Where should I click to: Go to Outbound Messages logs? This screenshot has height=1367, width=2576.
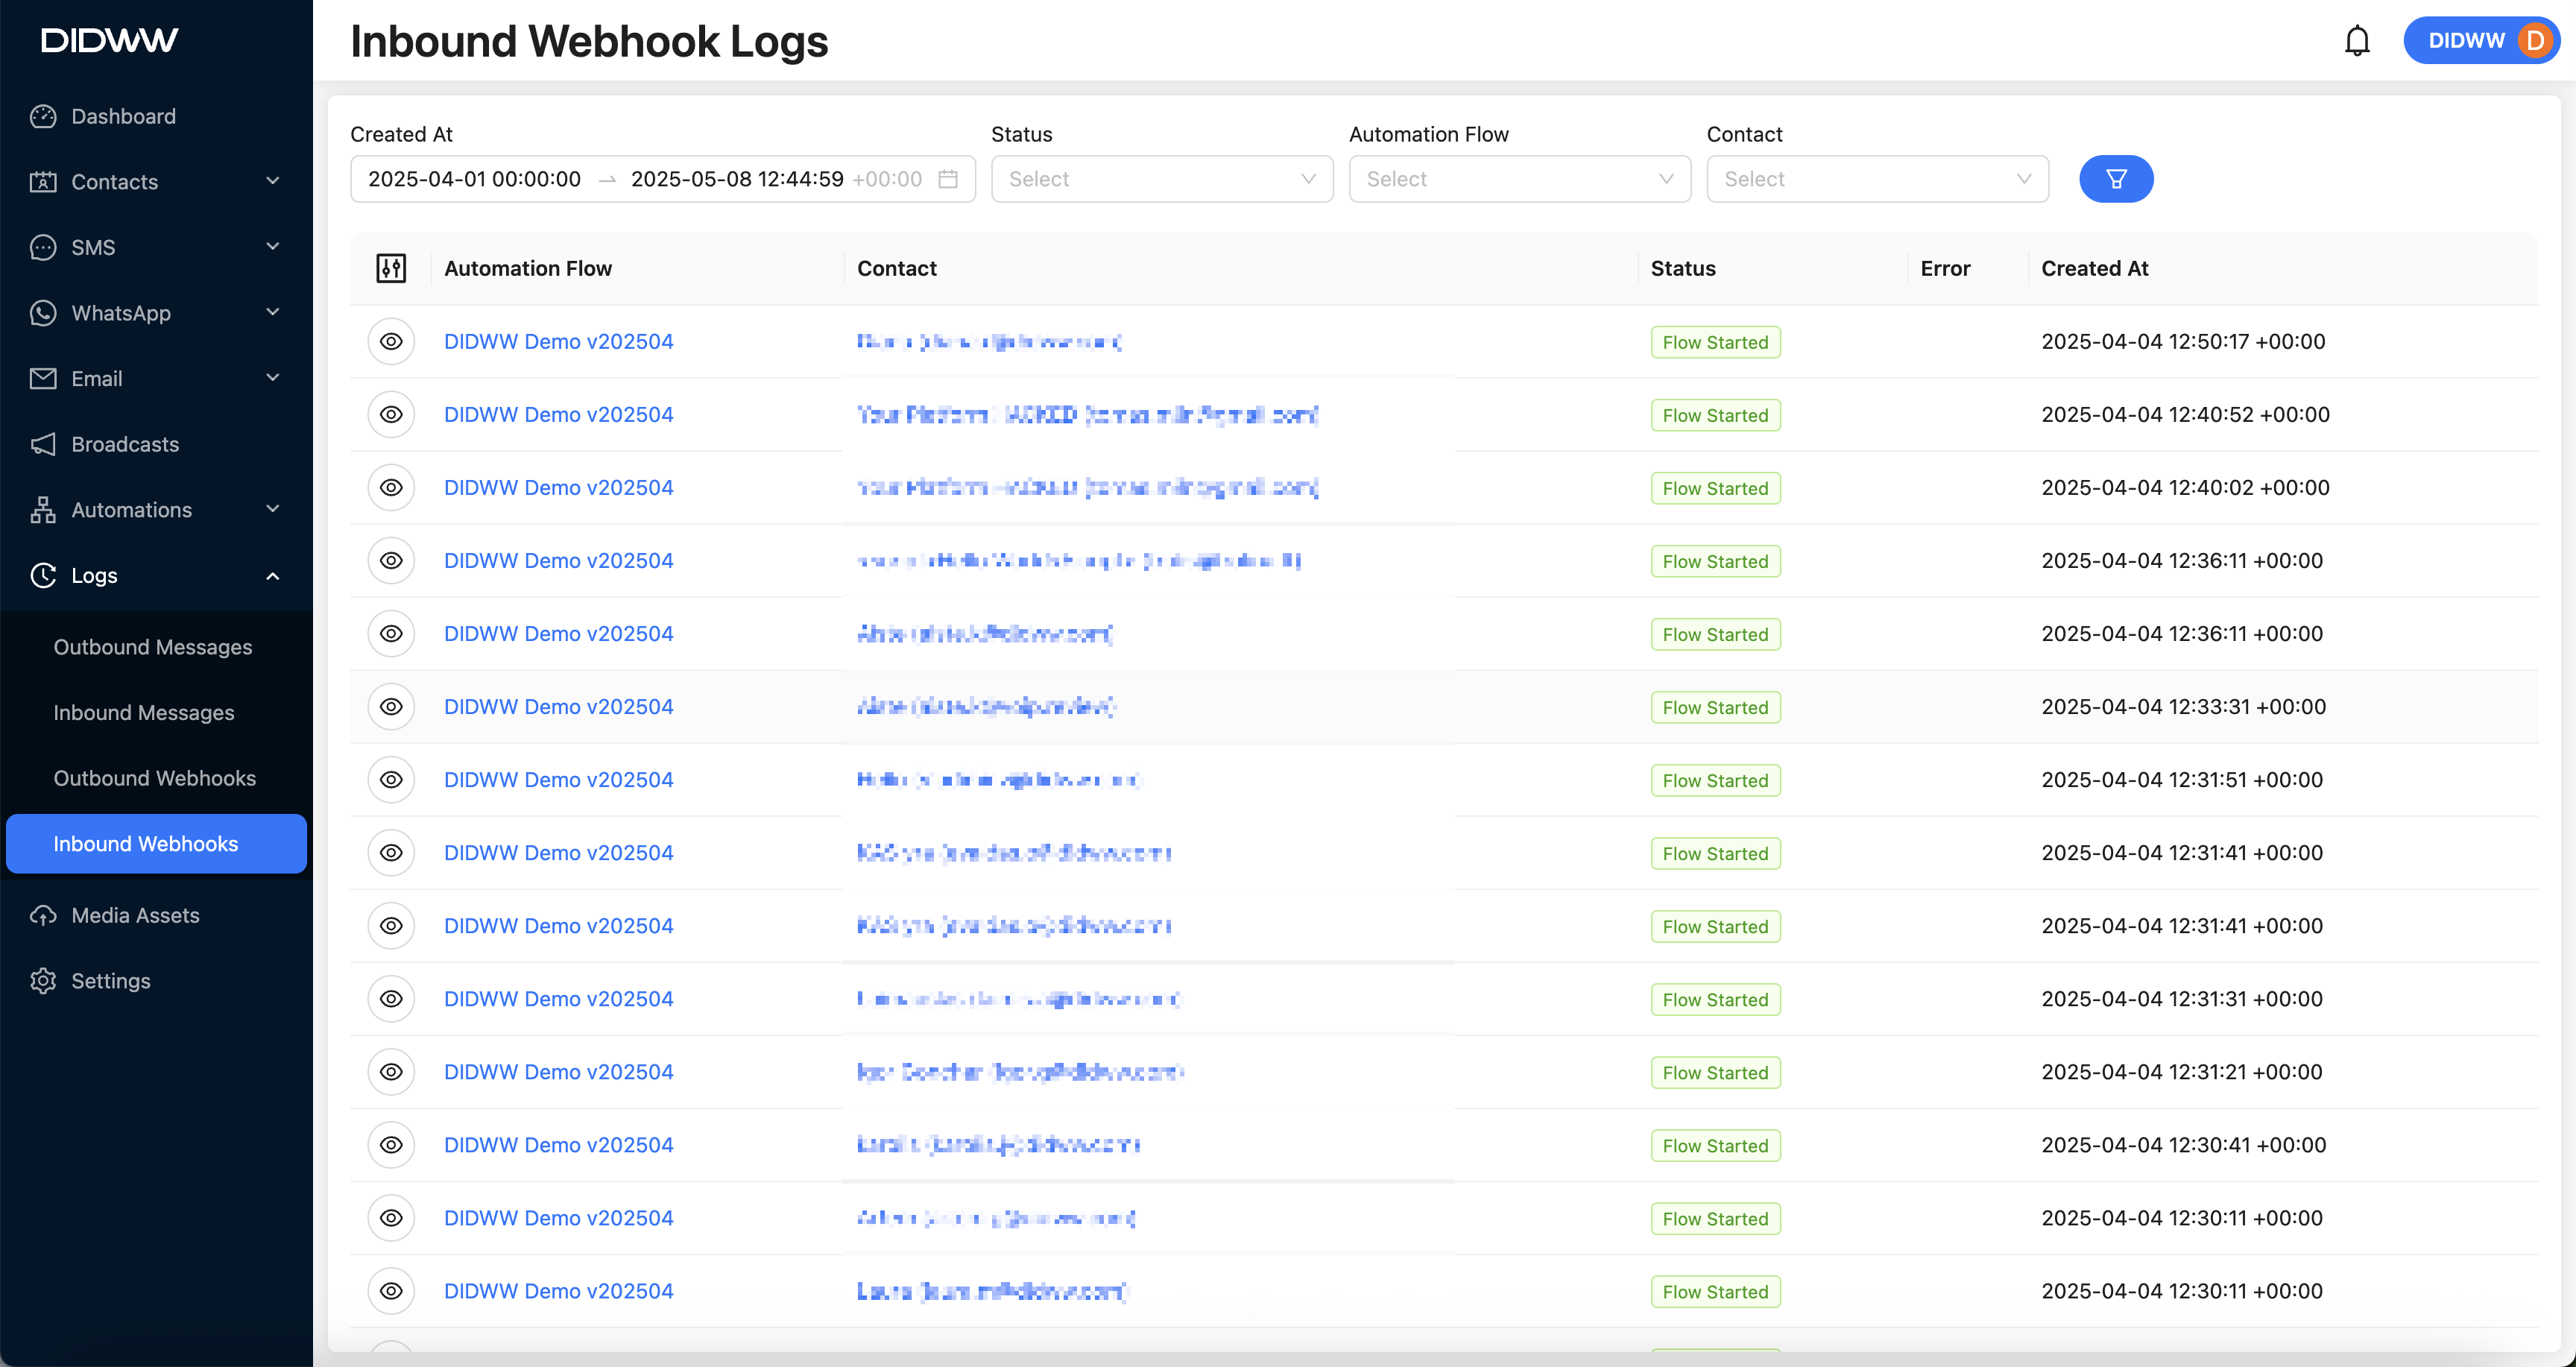pos(153,647)
